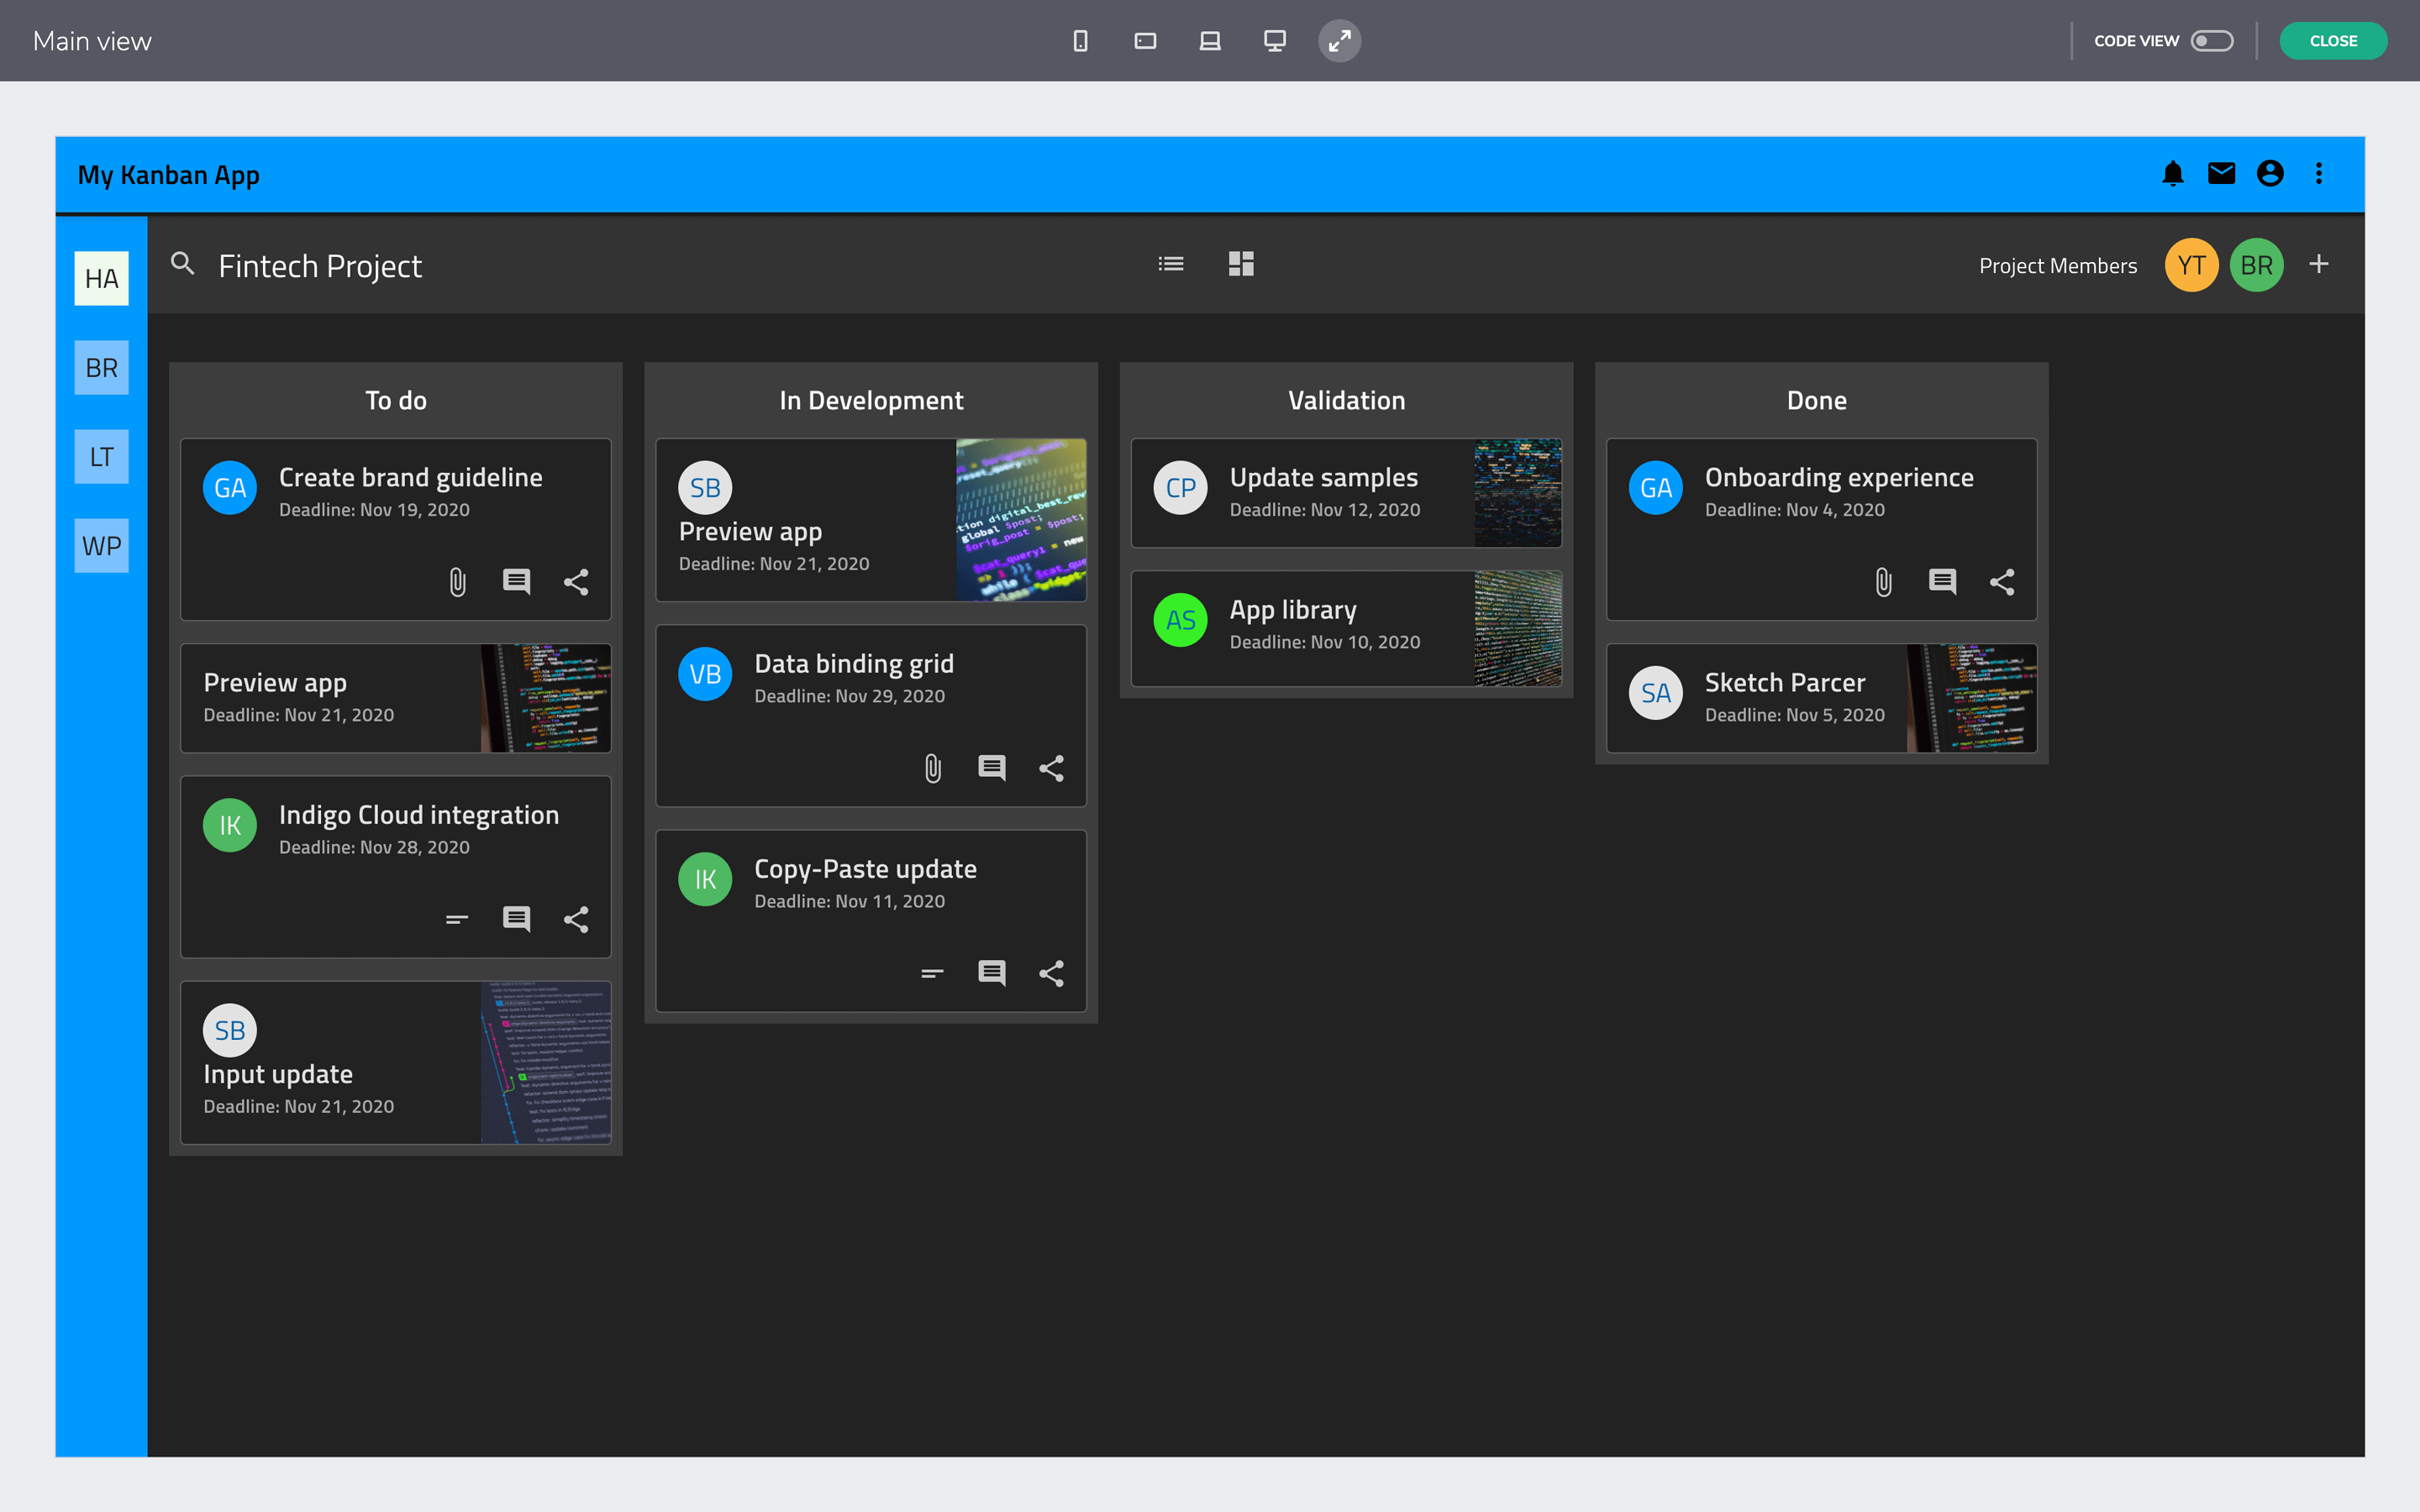Switch to kanban grid view
2420x1512 pixels.
pos(1241,263)
